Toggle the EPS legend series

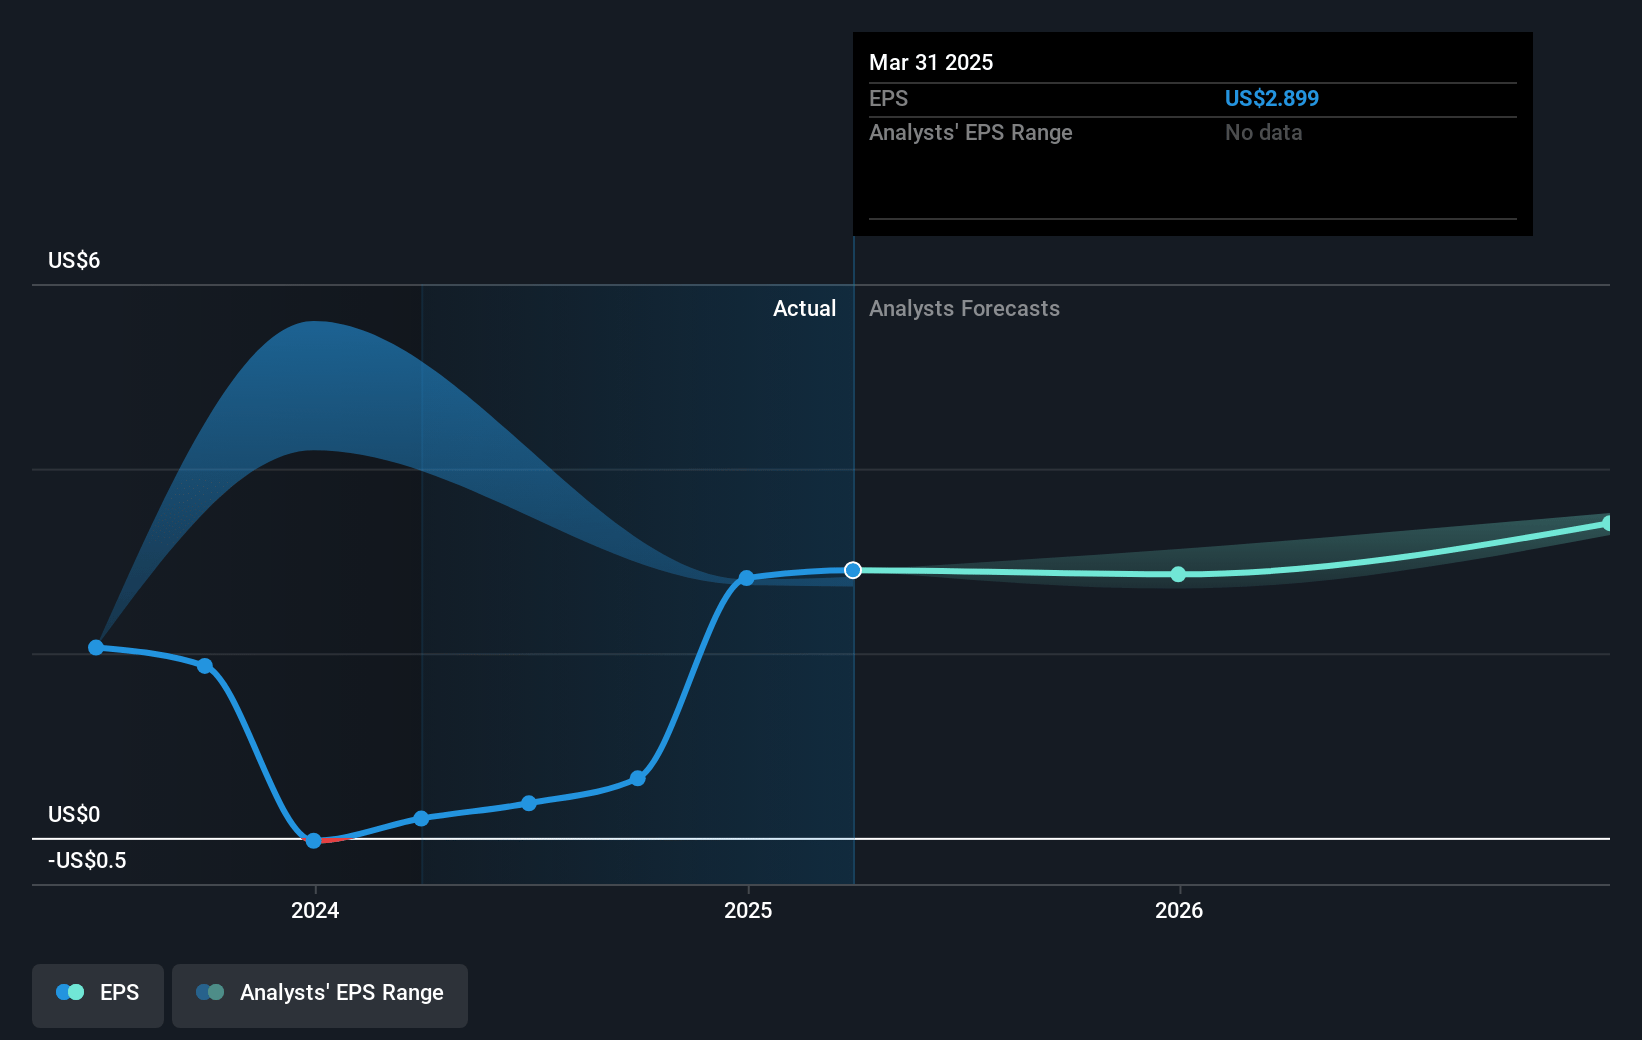point(98,995)
